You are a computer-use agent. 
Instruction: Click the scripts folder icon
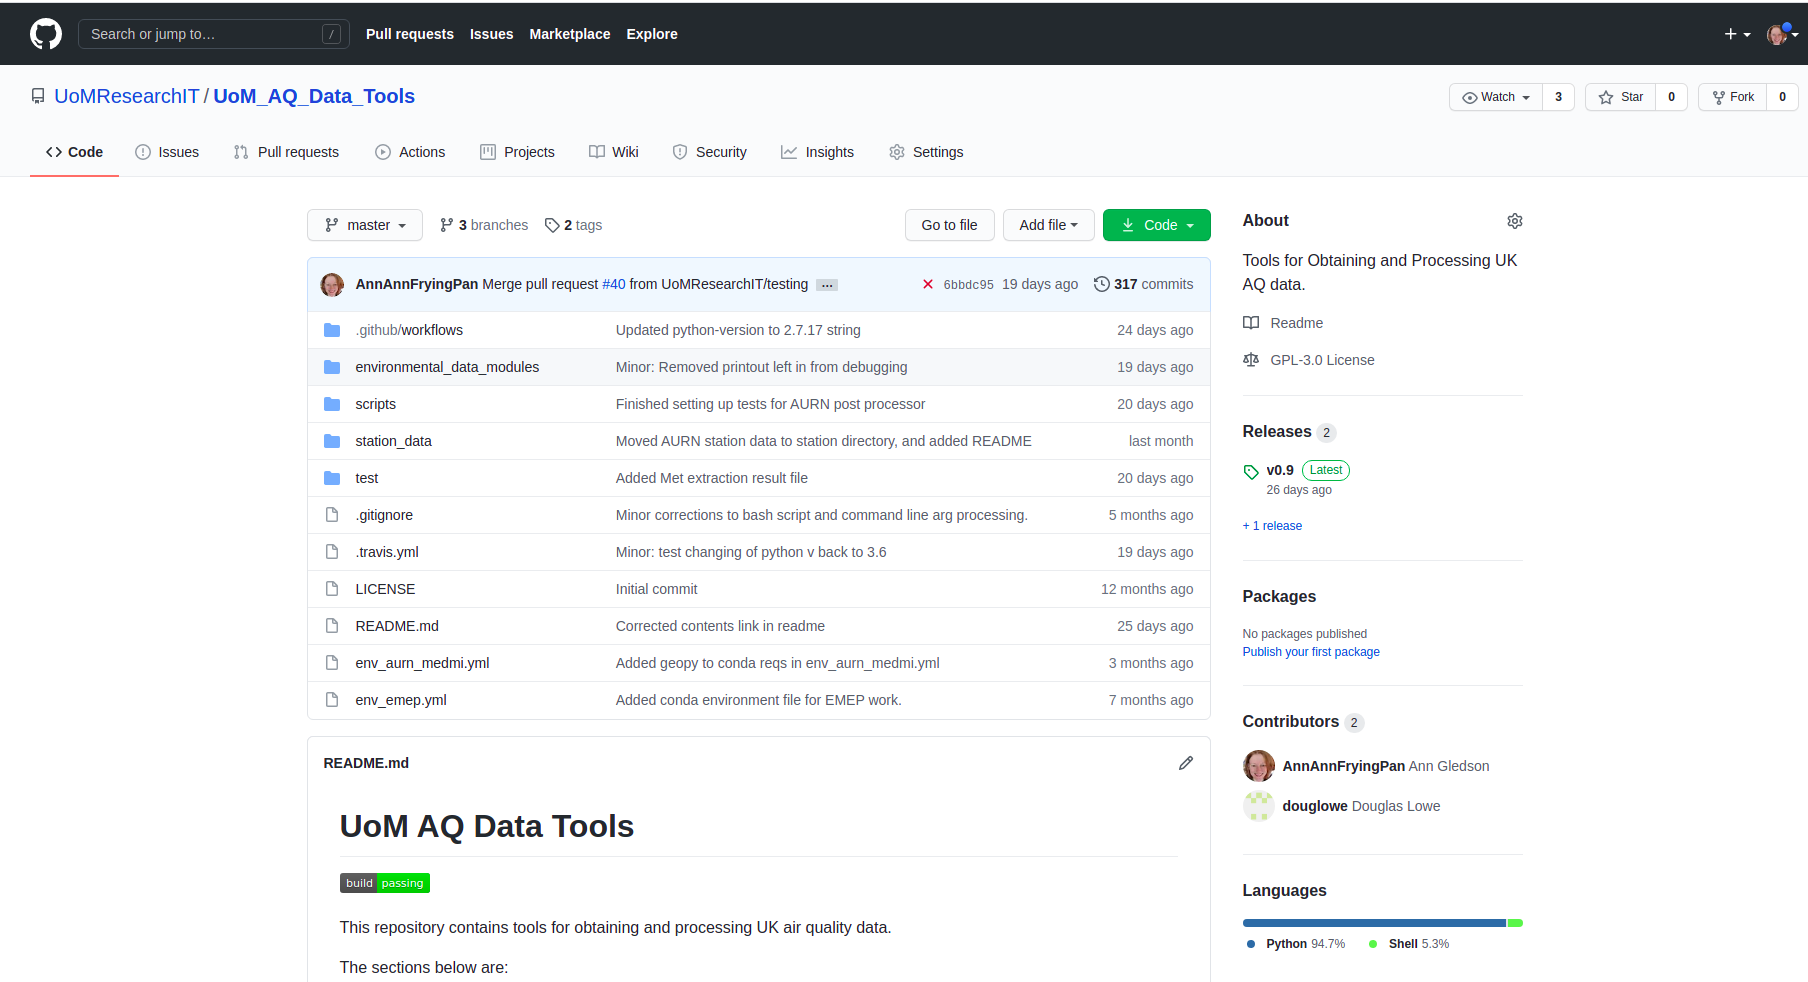pyautogui.click(x=332, y=404)
